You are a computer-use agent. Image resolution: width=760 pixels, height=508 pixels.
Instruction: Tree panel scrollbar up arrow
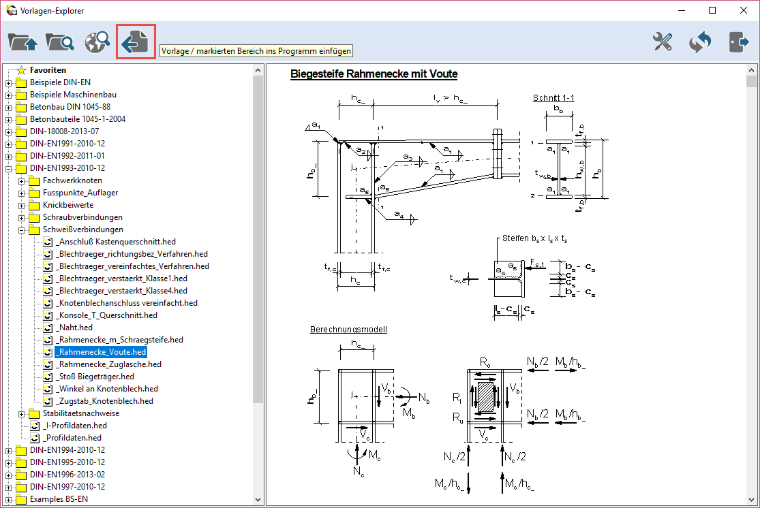[x=258, y=71]
